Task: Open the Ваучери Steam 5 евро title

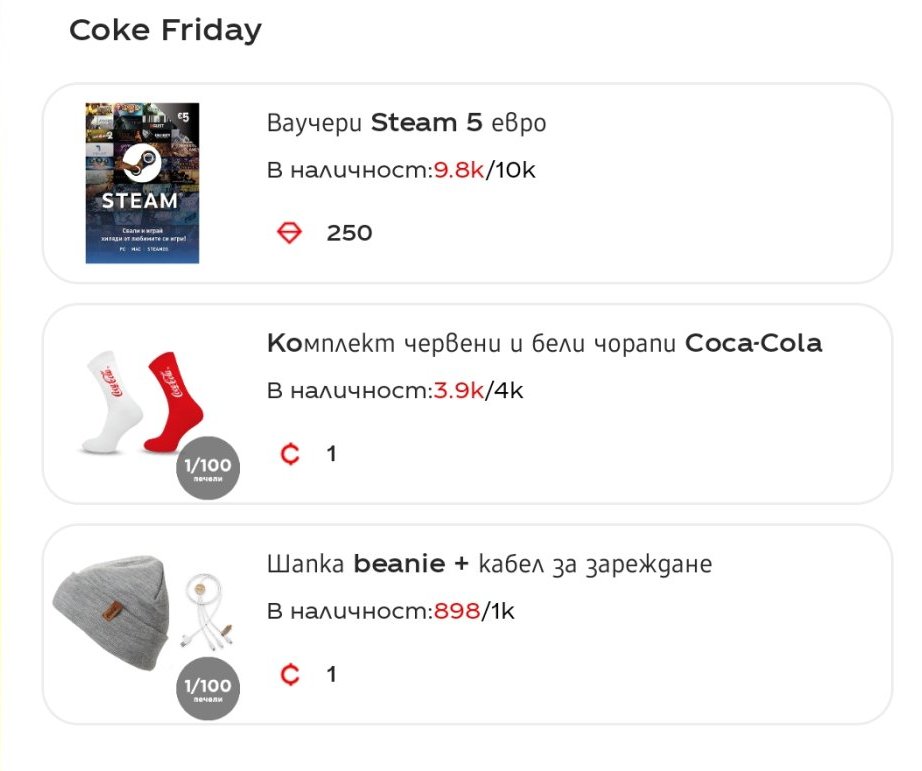Action: coord(406,123)
